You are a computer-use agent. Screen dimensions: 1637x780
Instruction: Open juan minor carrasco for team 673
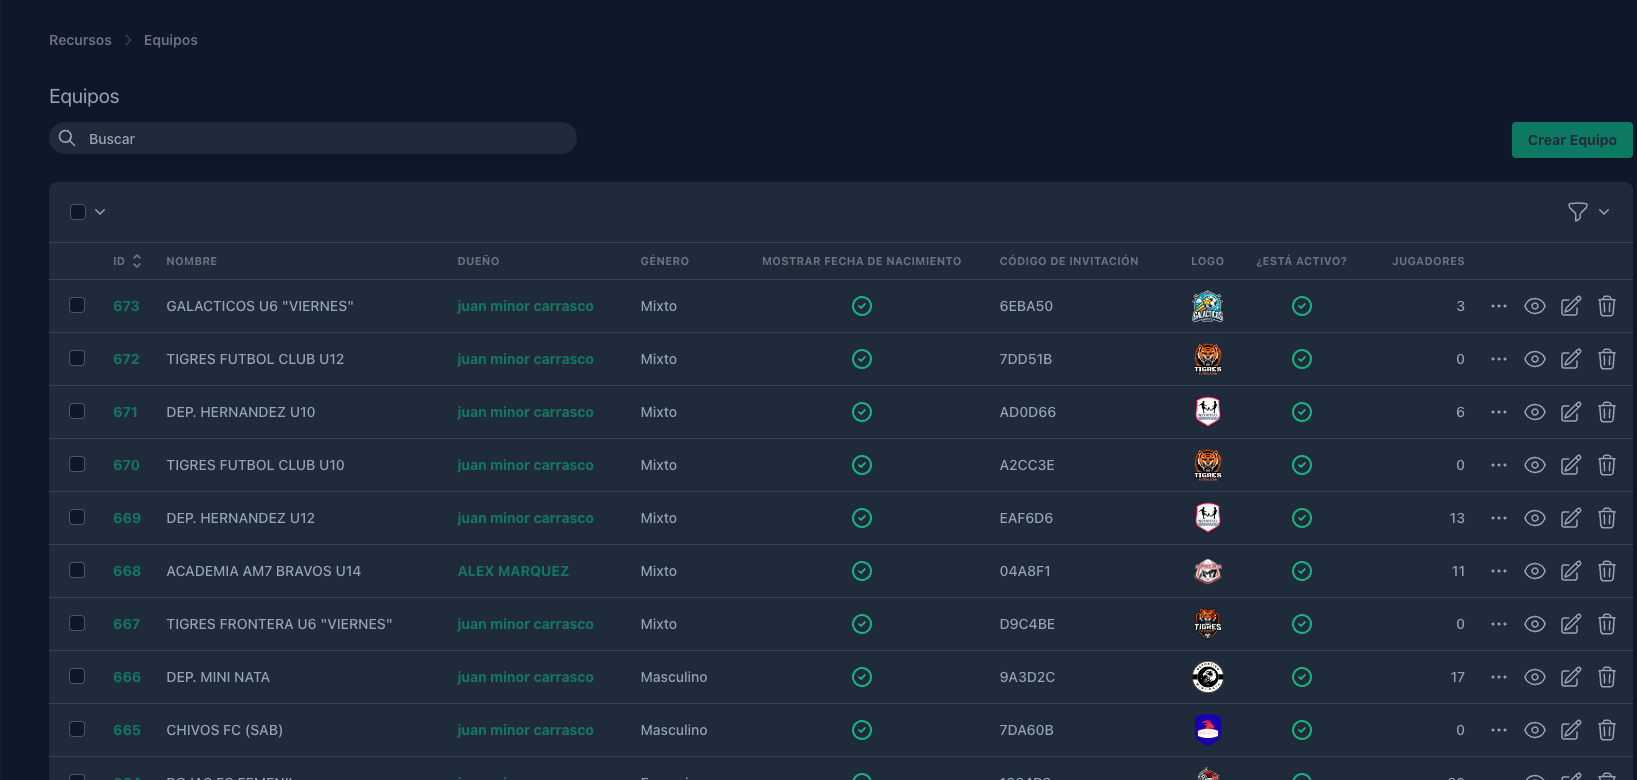point(525,306)
